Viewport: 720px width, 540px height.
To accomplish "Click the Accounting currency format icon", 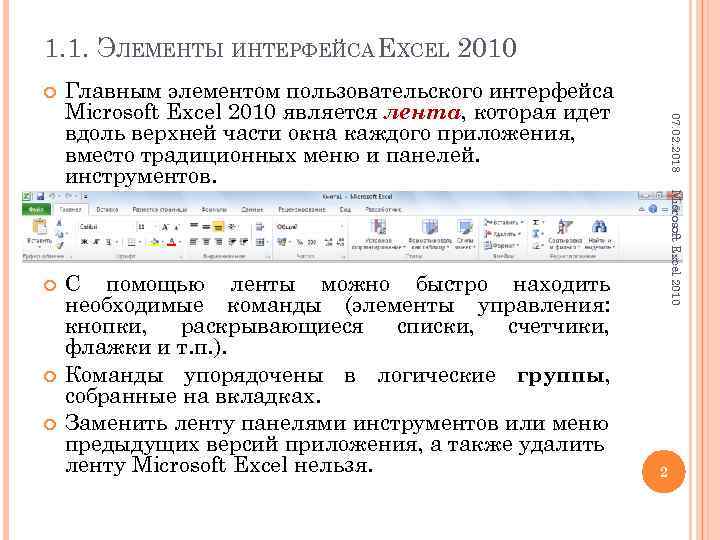I will point(282,242).
